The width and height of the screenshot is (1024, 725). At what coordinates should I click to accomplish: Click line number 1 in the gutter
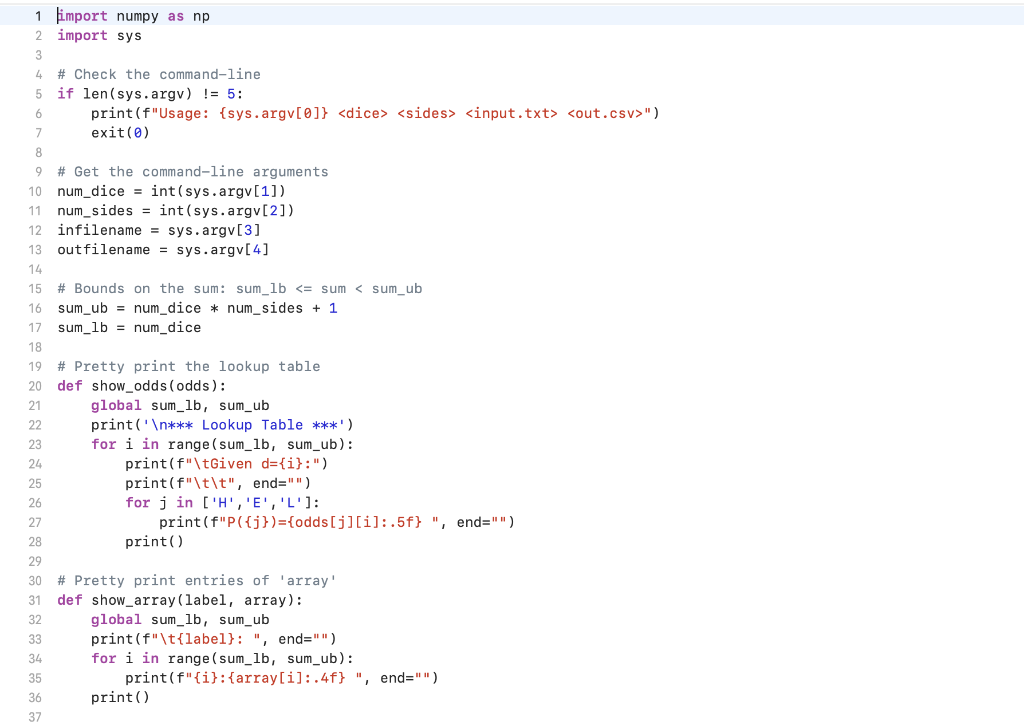pyautogui.click(x=38, y=15)
